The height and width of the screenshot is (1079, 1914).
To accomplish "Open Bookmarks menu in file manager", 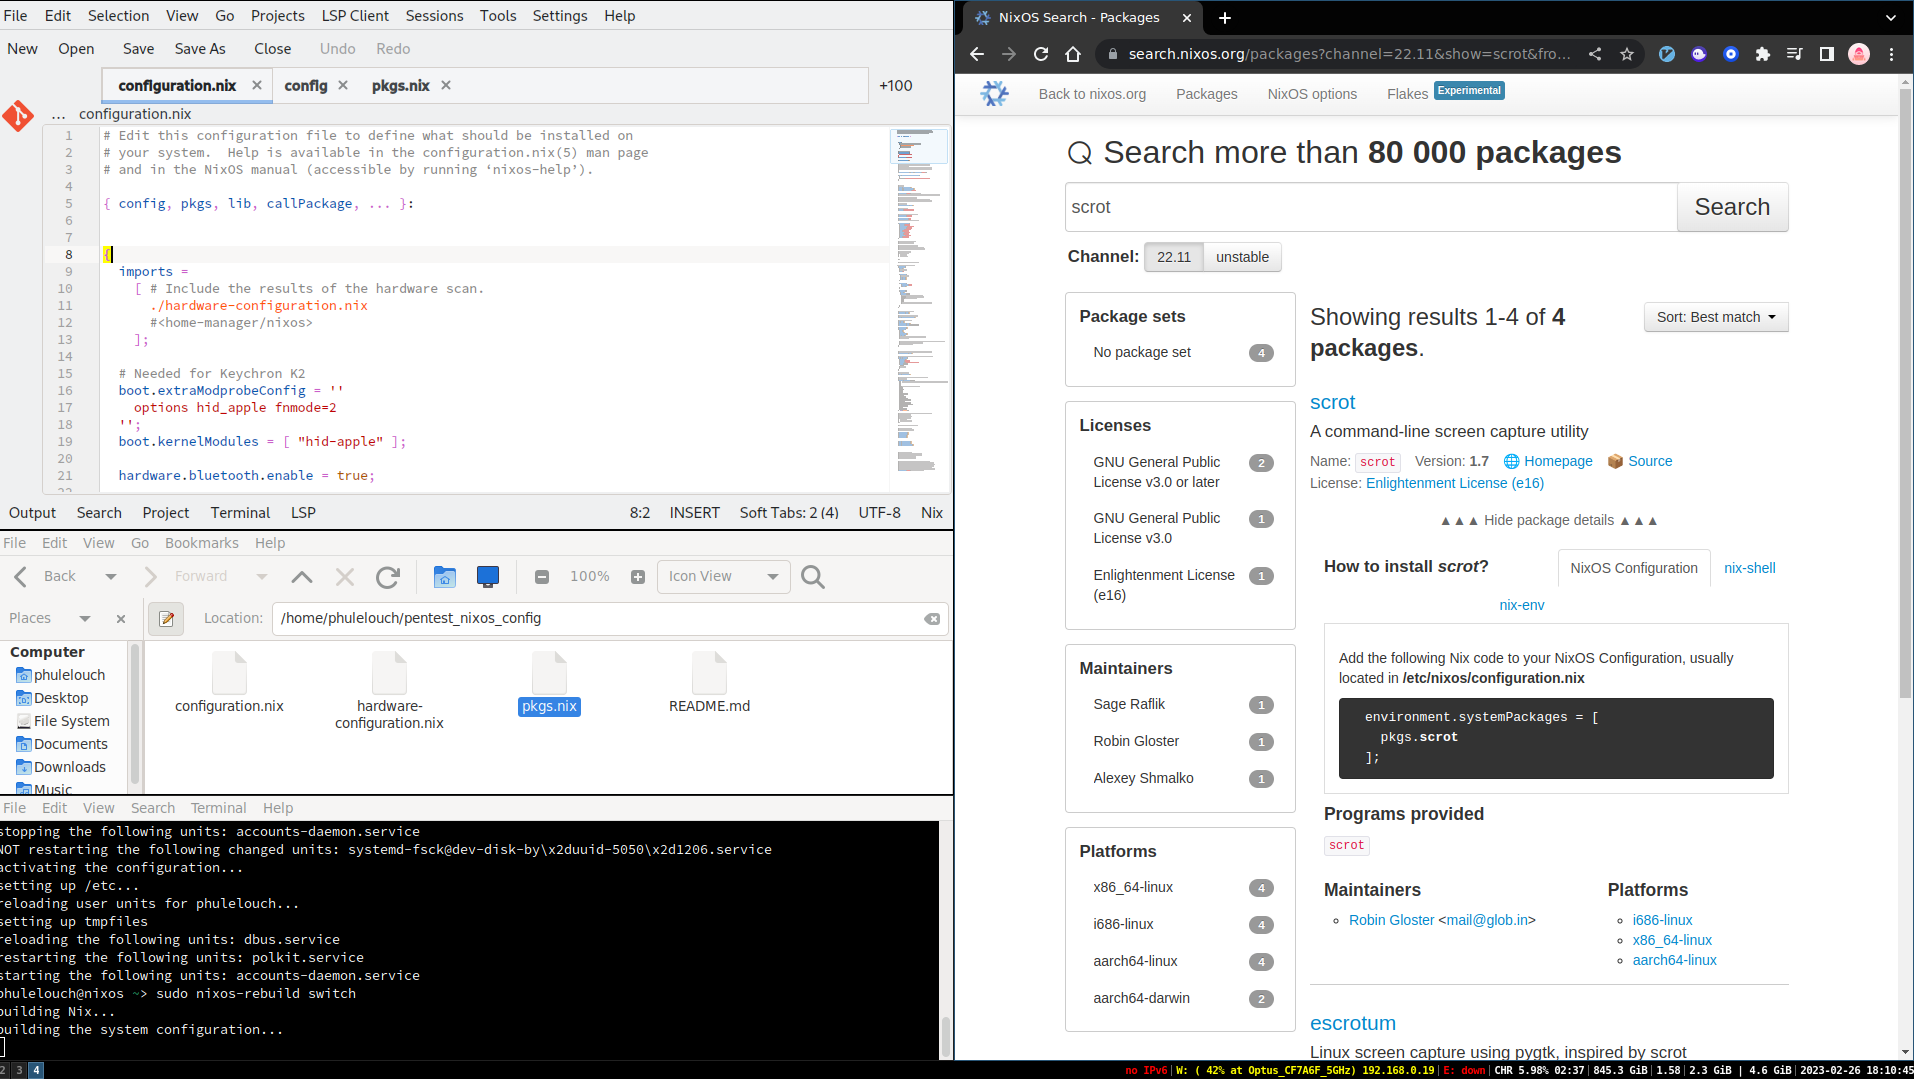I will point(202,543).
